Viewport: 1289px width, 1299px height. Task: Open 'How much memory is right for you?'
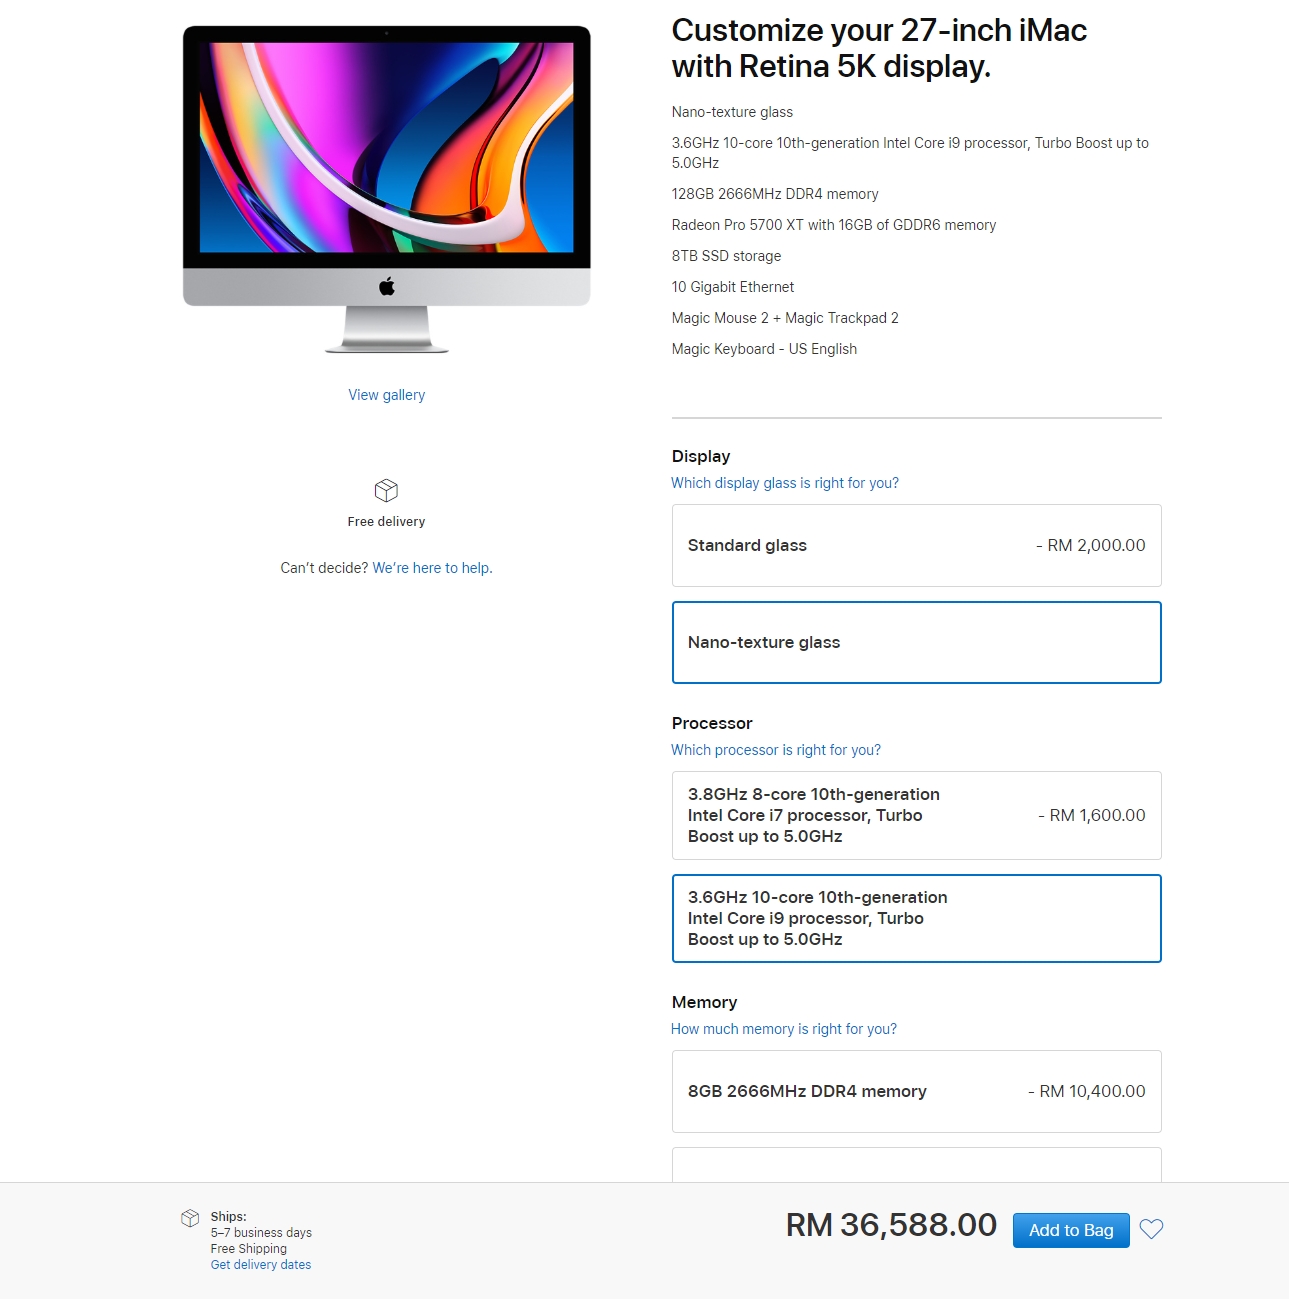tap(784, 1029)
